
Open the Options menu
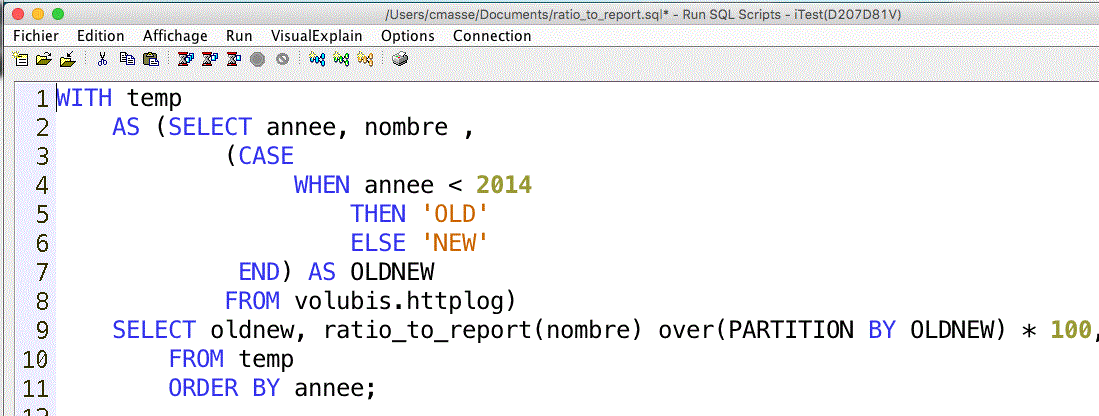tap(408, 36)
